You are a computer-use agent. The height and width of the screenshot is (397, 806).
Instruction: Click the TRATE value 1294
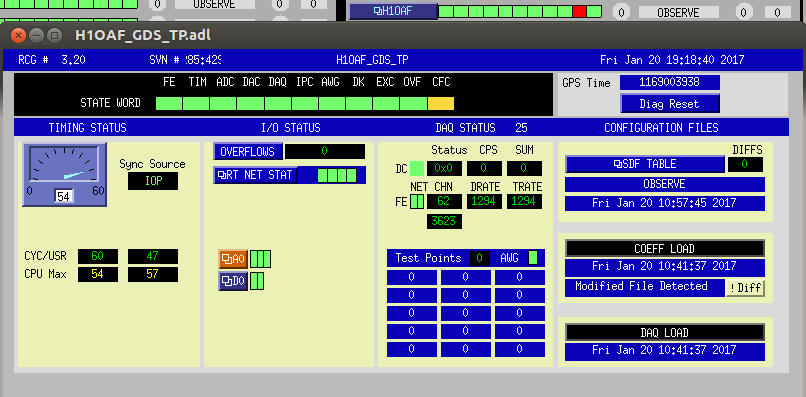point(524,201)
